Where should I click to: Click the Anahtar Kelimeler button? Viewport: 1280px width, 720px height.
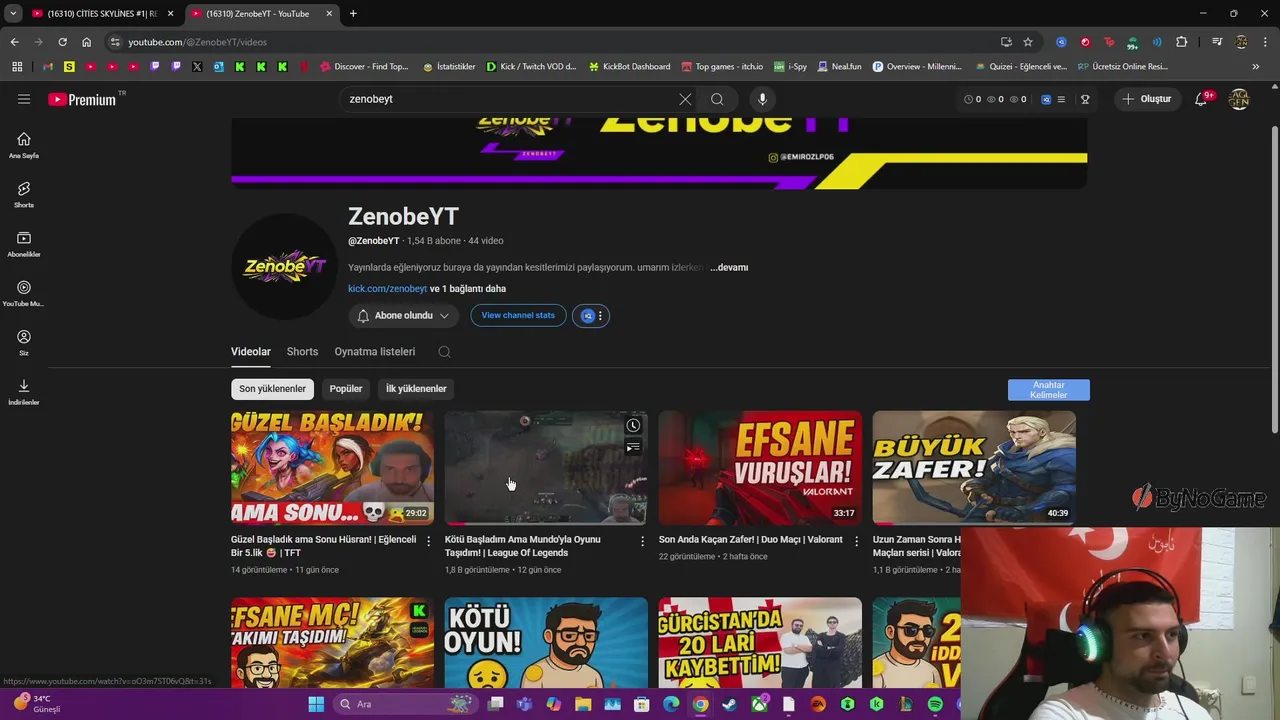(x=1049, y=390)
